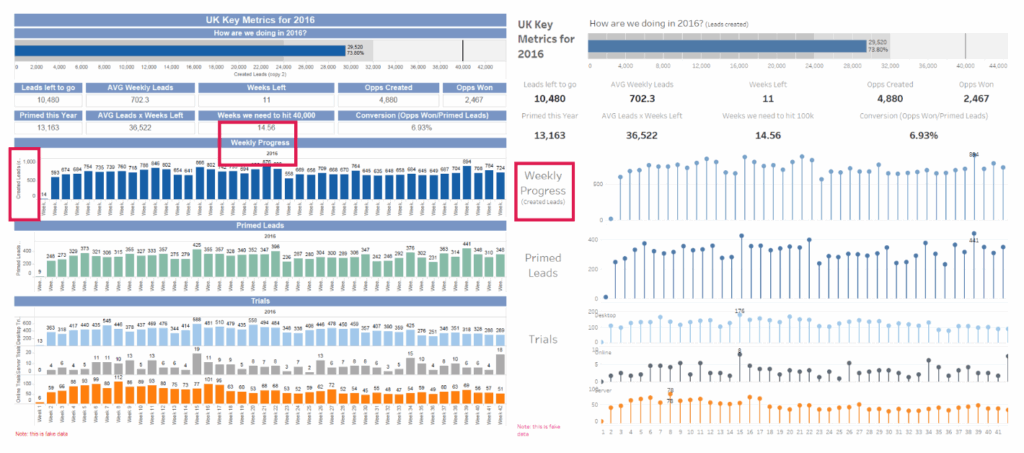Click the dark blue progress bar in the left dashboard
This screenshot has height=453, width=1024.
pyautogui.click(x=180, y=50)
